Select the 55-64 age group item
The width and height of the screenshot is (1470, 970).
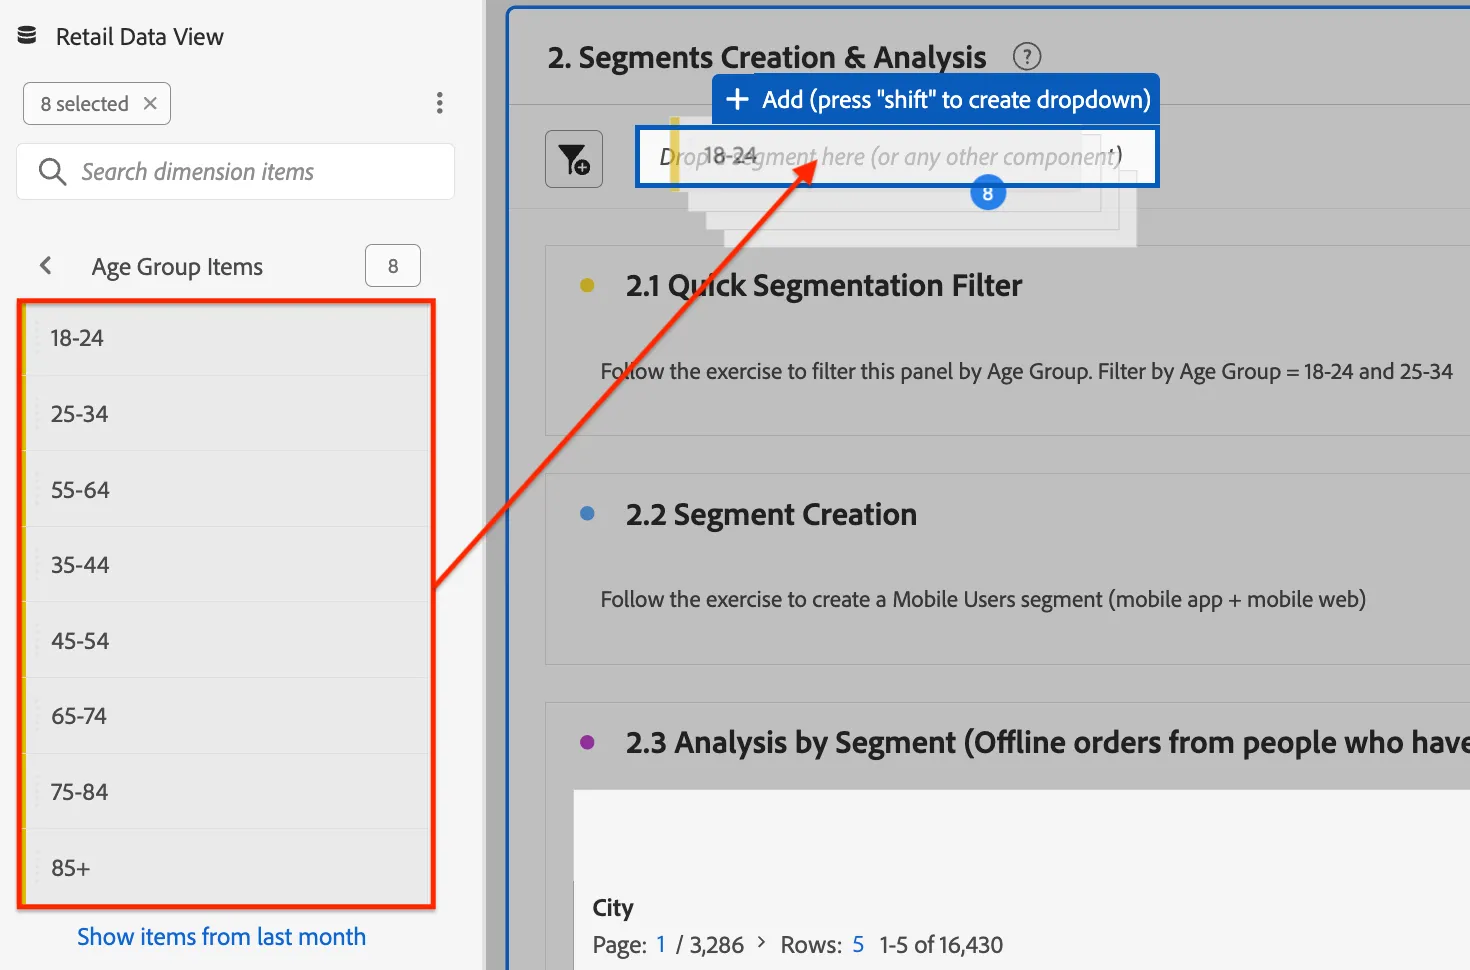coord(228,489)
